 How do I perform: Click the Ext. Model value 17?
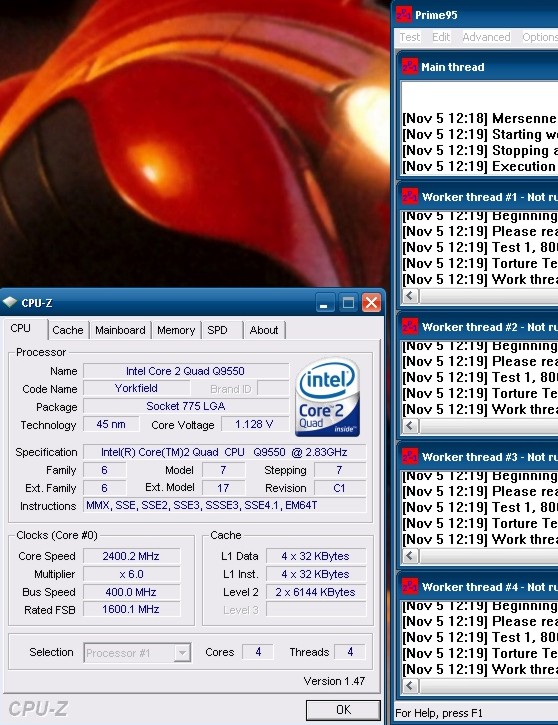[223, 488]
